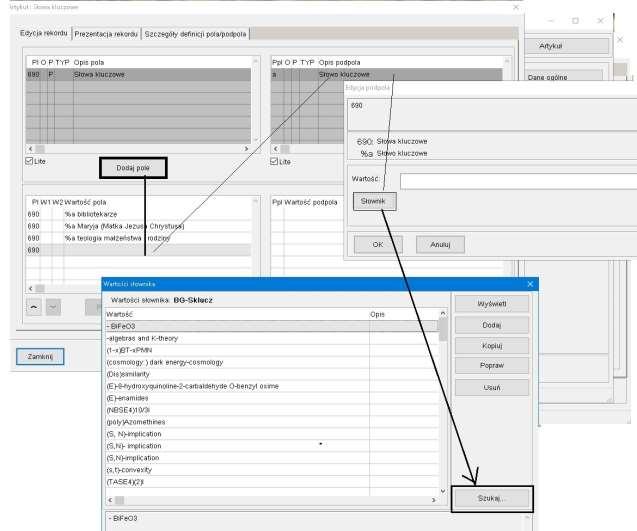Click the Szukaj... button
637x531 pixels.
pyautogui.click(x=492, y=498)
